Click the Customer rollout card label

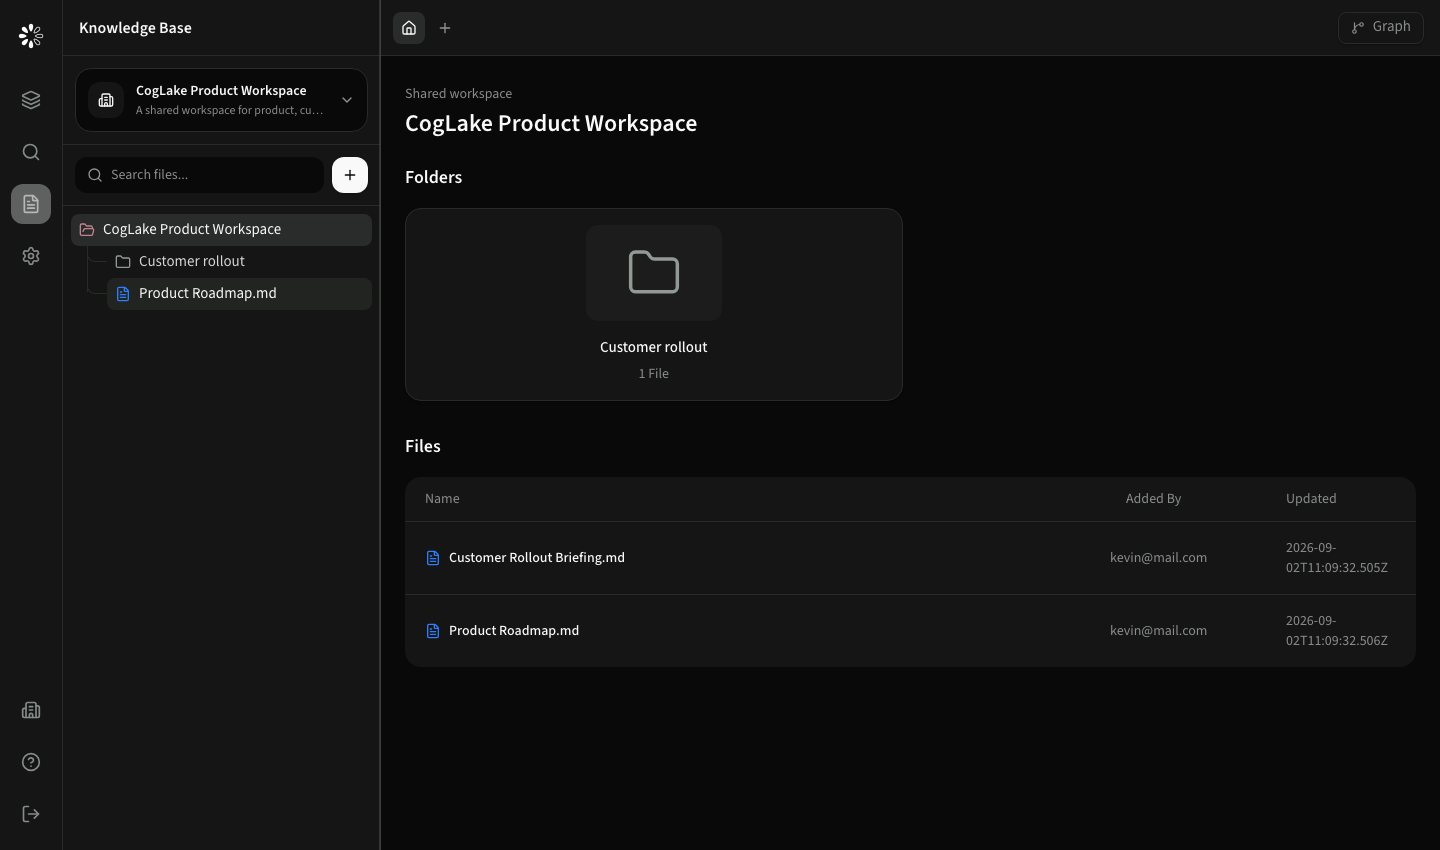coord(654,347)
